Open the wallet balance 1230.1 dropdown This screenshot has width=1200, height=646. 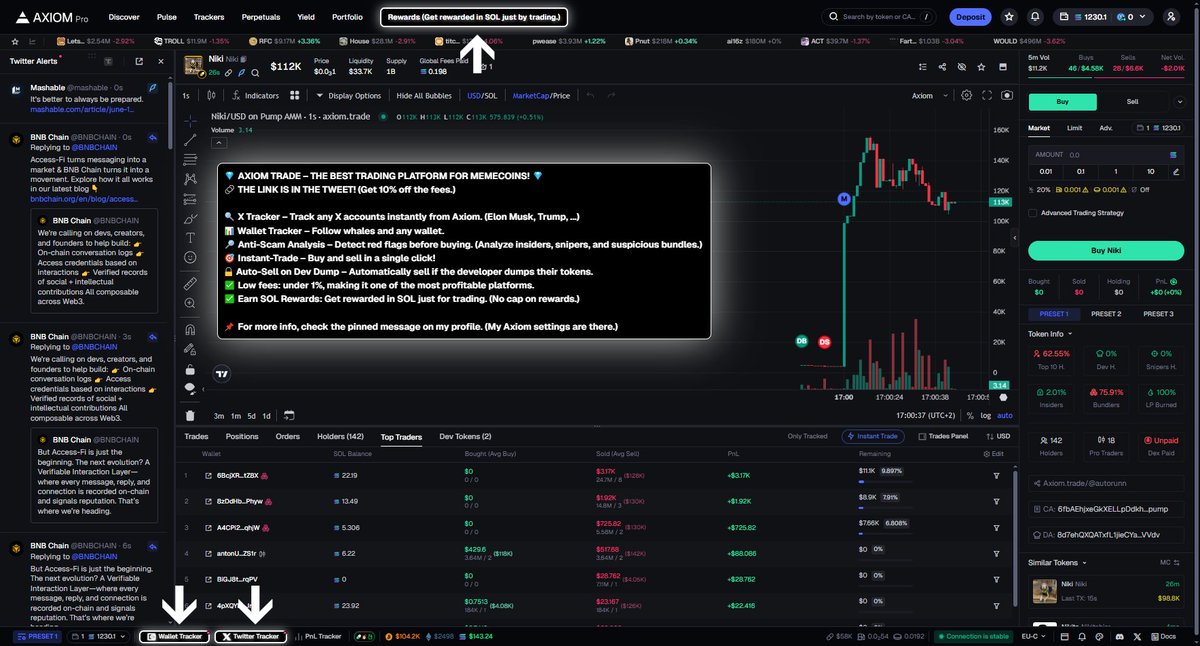point(1105,17)
